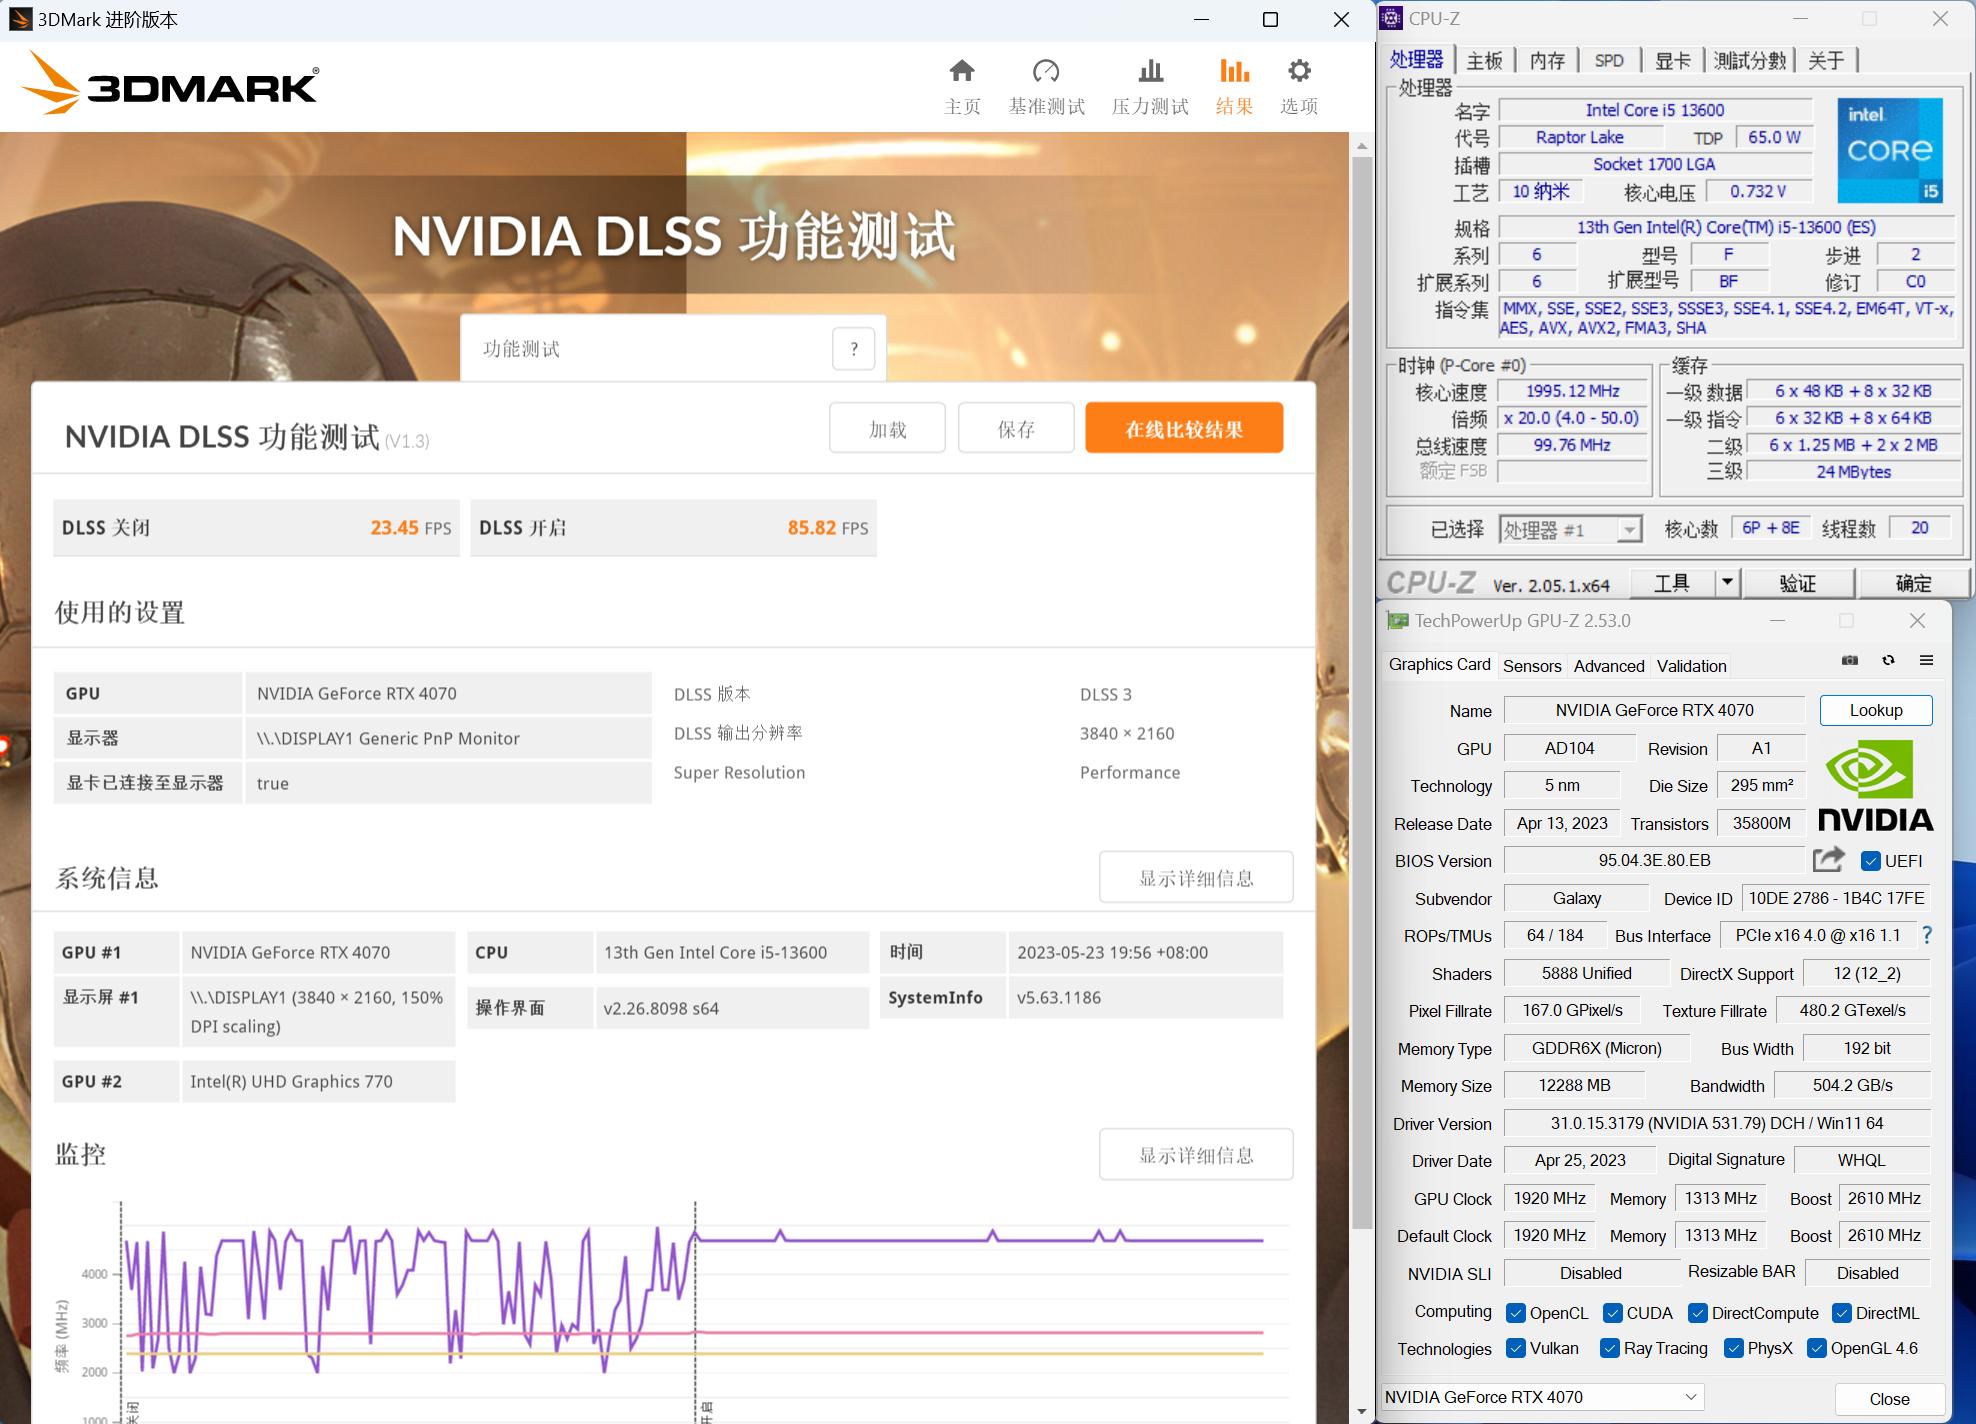
Task: Select the 基准测试 benchmark icon in 3DMark
Action: coord(1046,71)
